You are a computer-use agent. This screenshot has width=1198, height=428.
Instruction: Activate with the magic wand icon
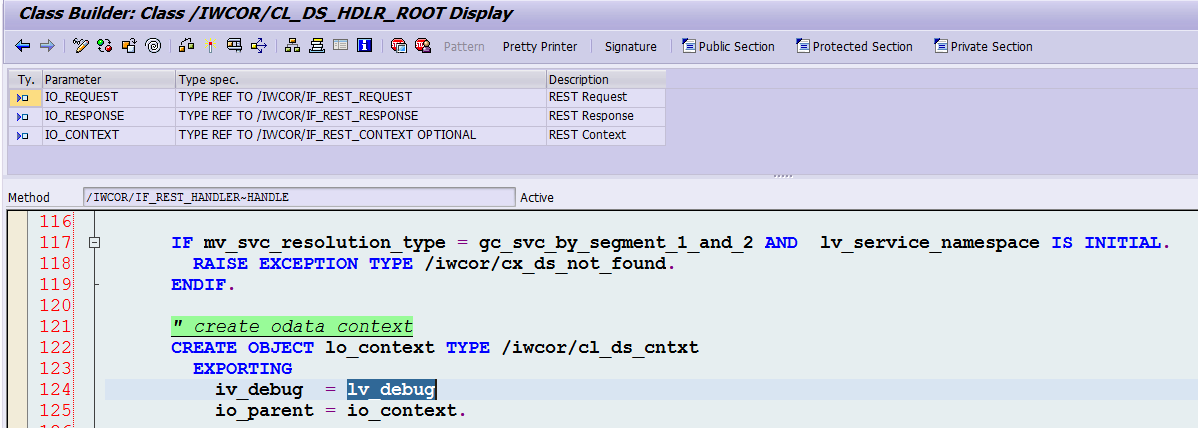click(x=210, y=46)
